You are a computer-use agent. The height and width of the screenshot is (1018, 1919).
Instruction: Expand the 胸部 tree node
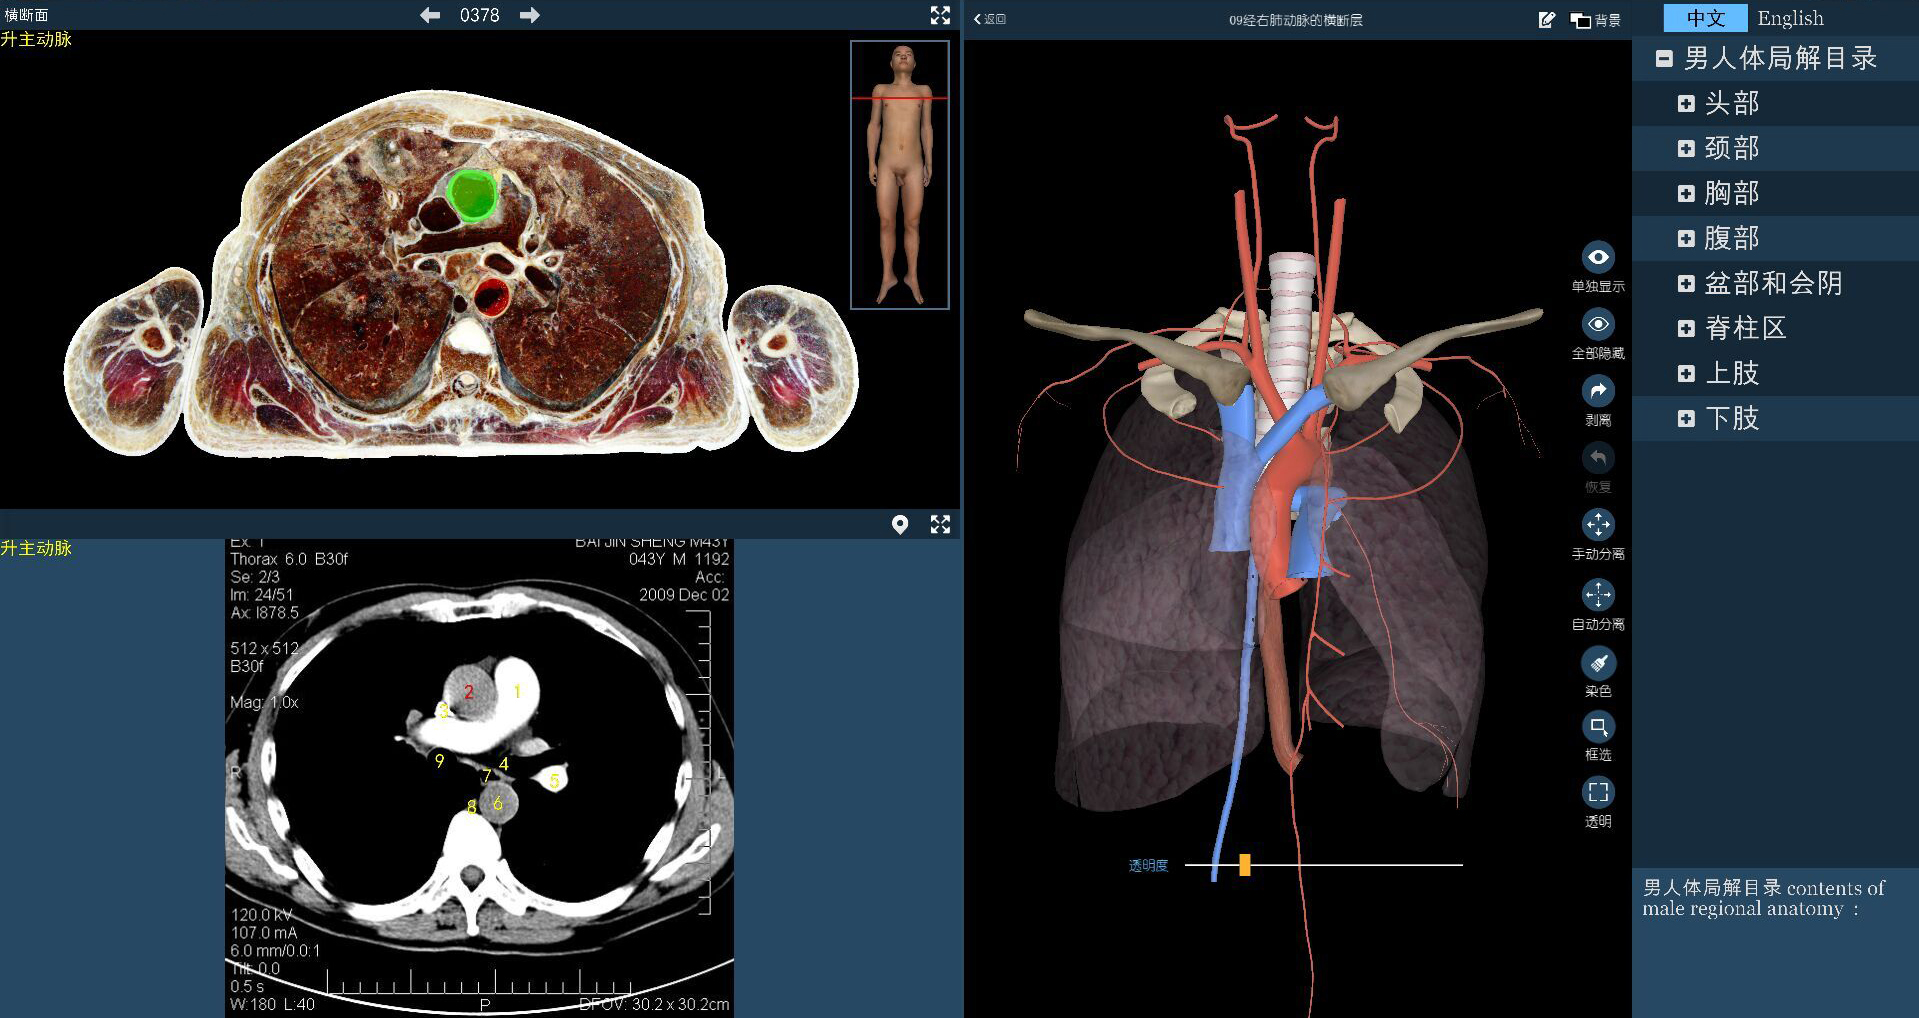pos(1686,193)
